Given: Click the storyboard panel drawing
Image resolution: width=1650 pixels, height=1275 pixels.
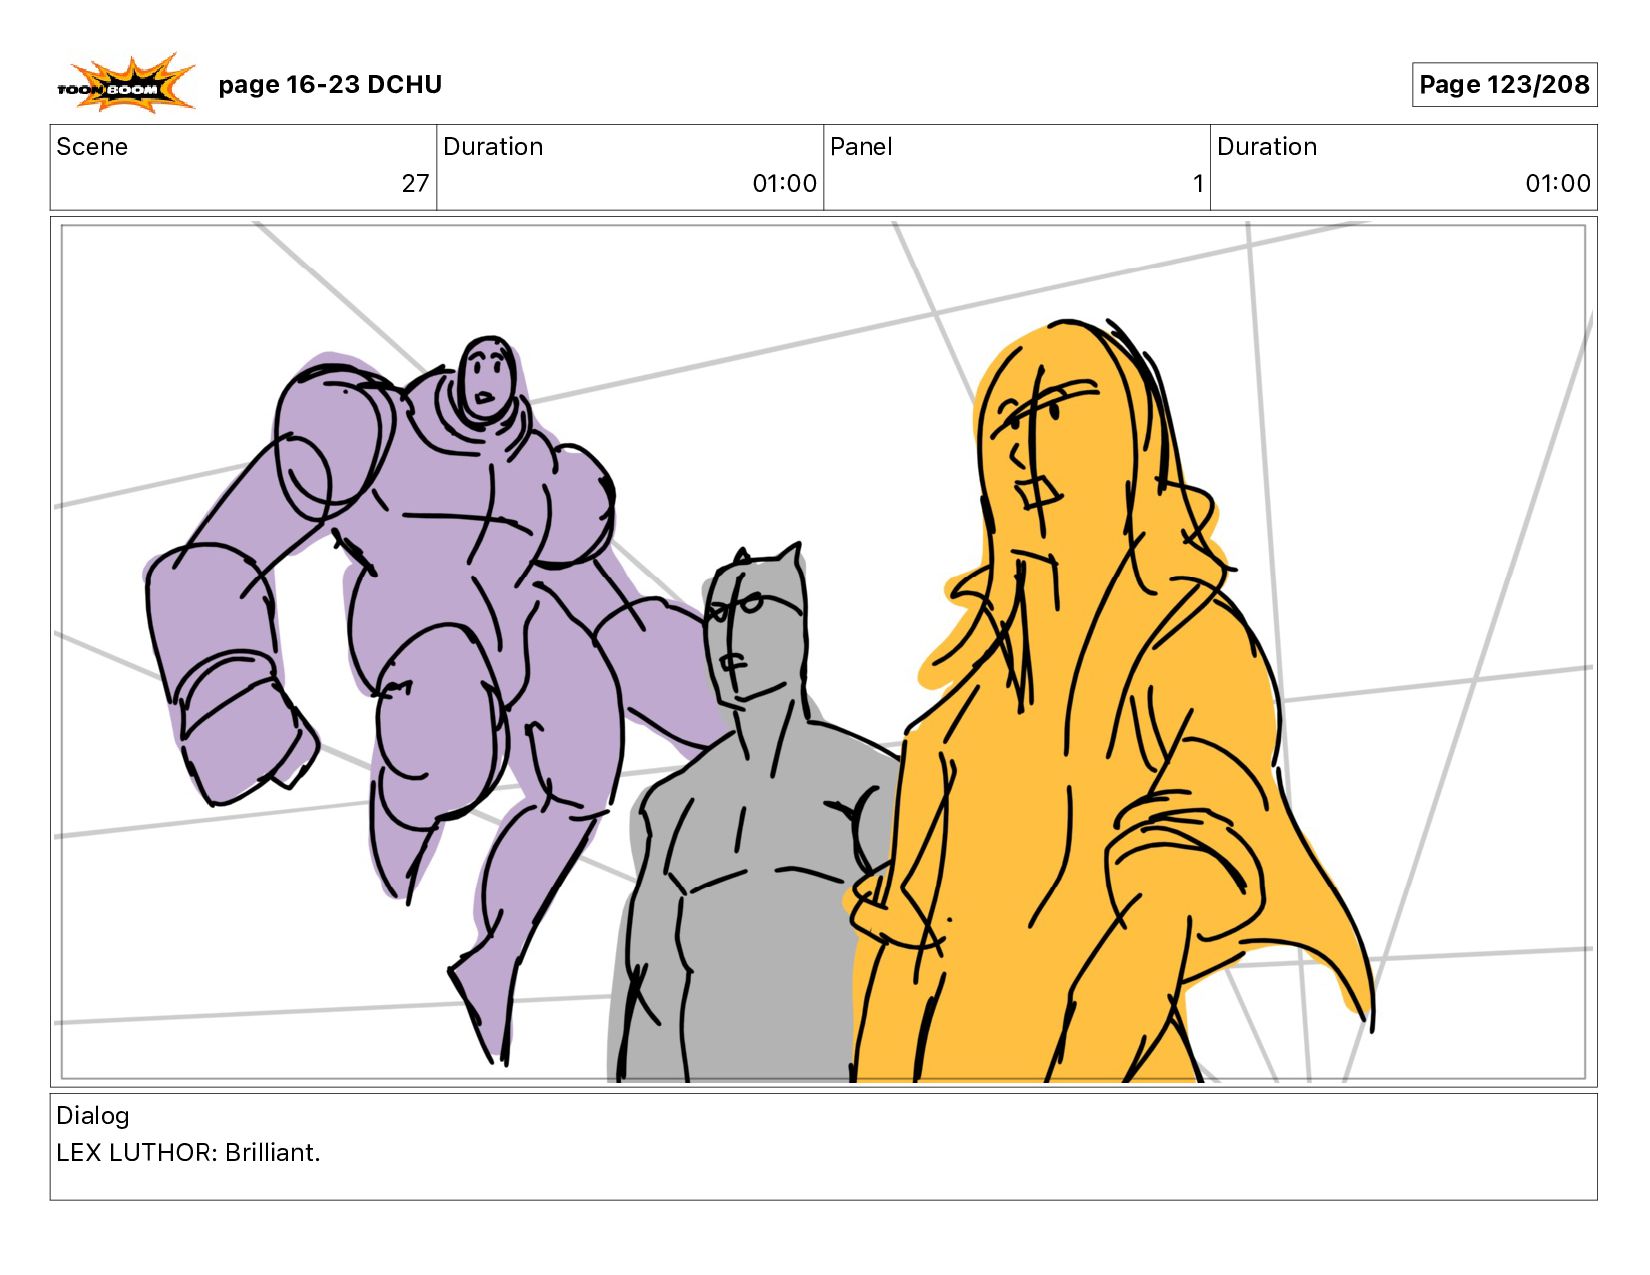Looking at the screenshot, I should (x=823, y=652).
